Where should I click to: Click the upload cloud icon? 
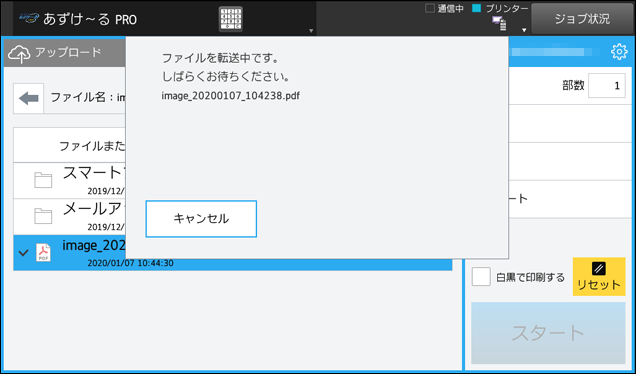(x=19, y=54)
